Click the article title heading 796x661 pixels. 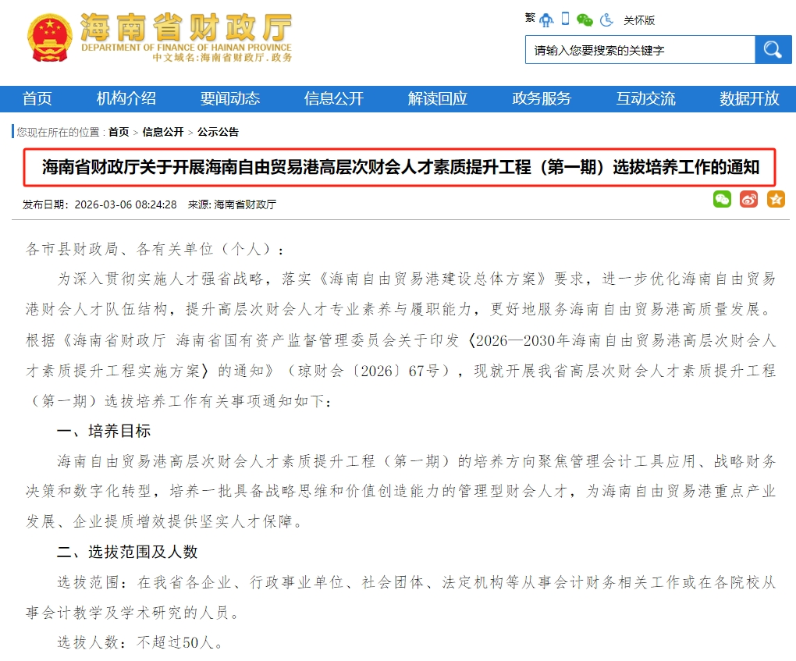click(400, 167)
